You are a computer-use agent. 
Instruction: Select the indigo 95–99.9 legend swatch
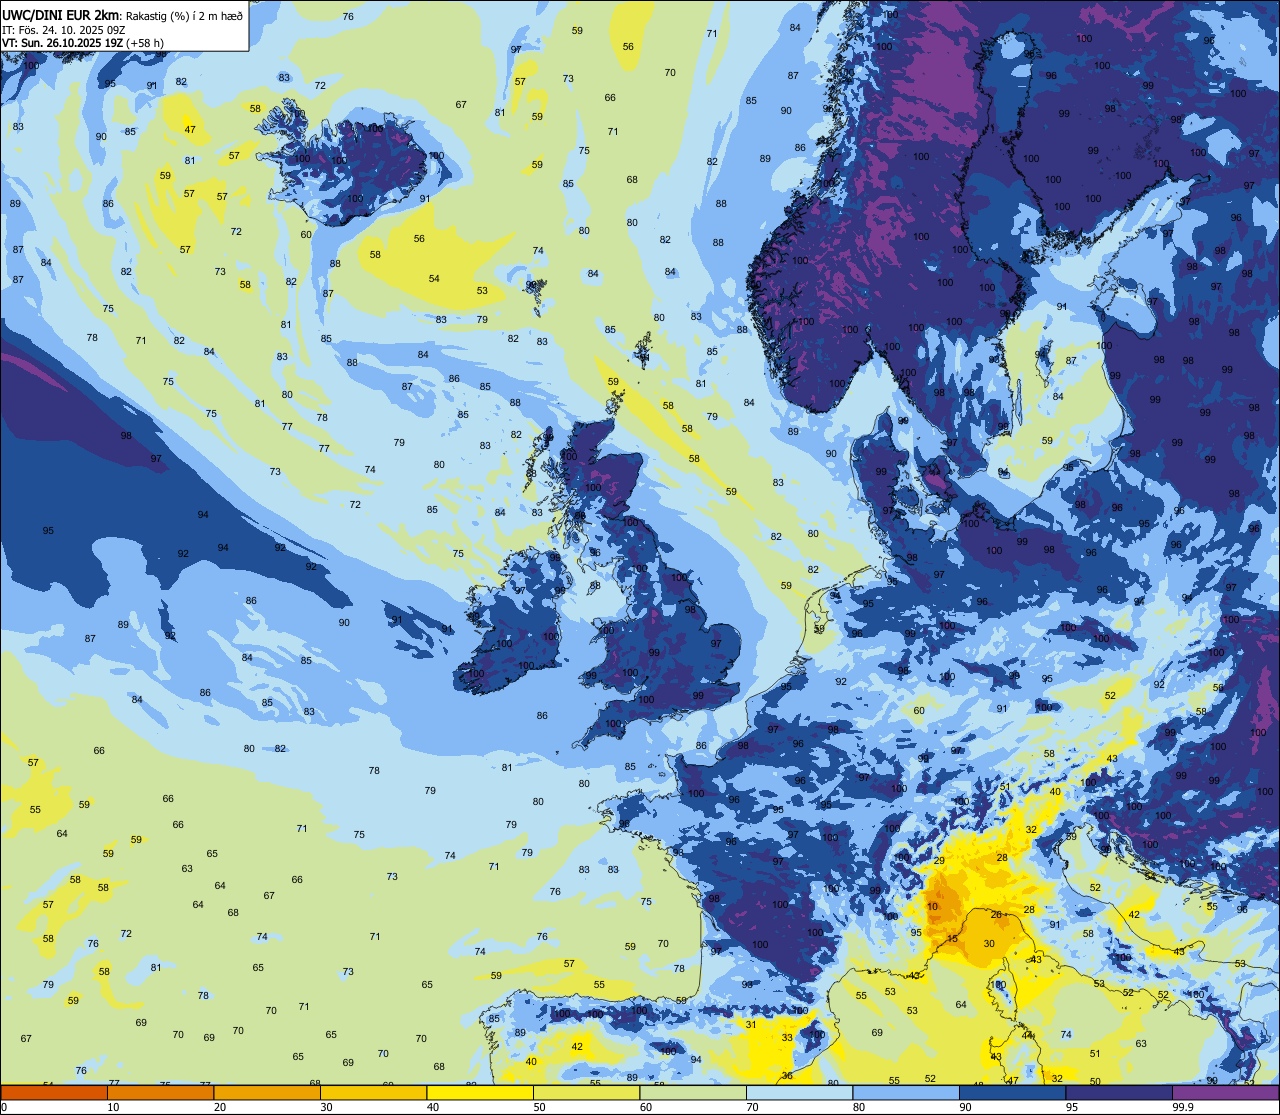[1119, 1092]
